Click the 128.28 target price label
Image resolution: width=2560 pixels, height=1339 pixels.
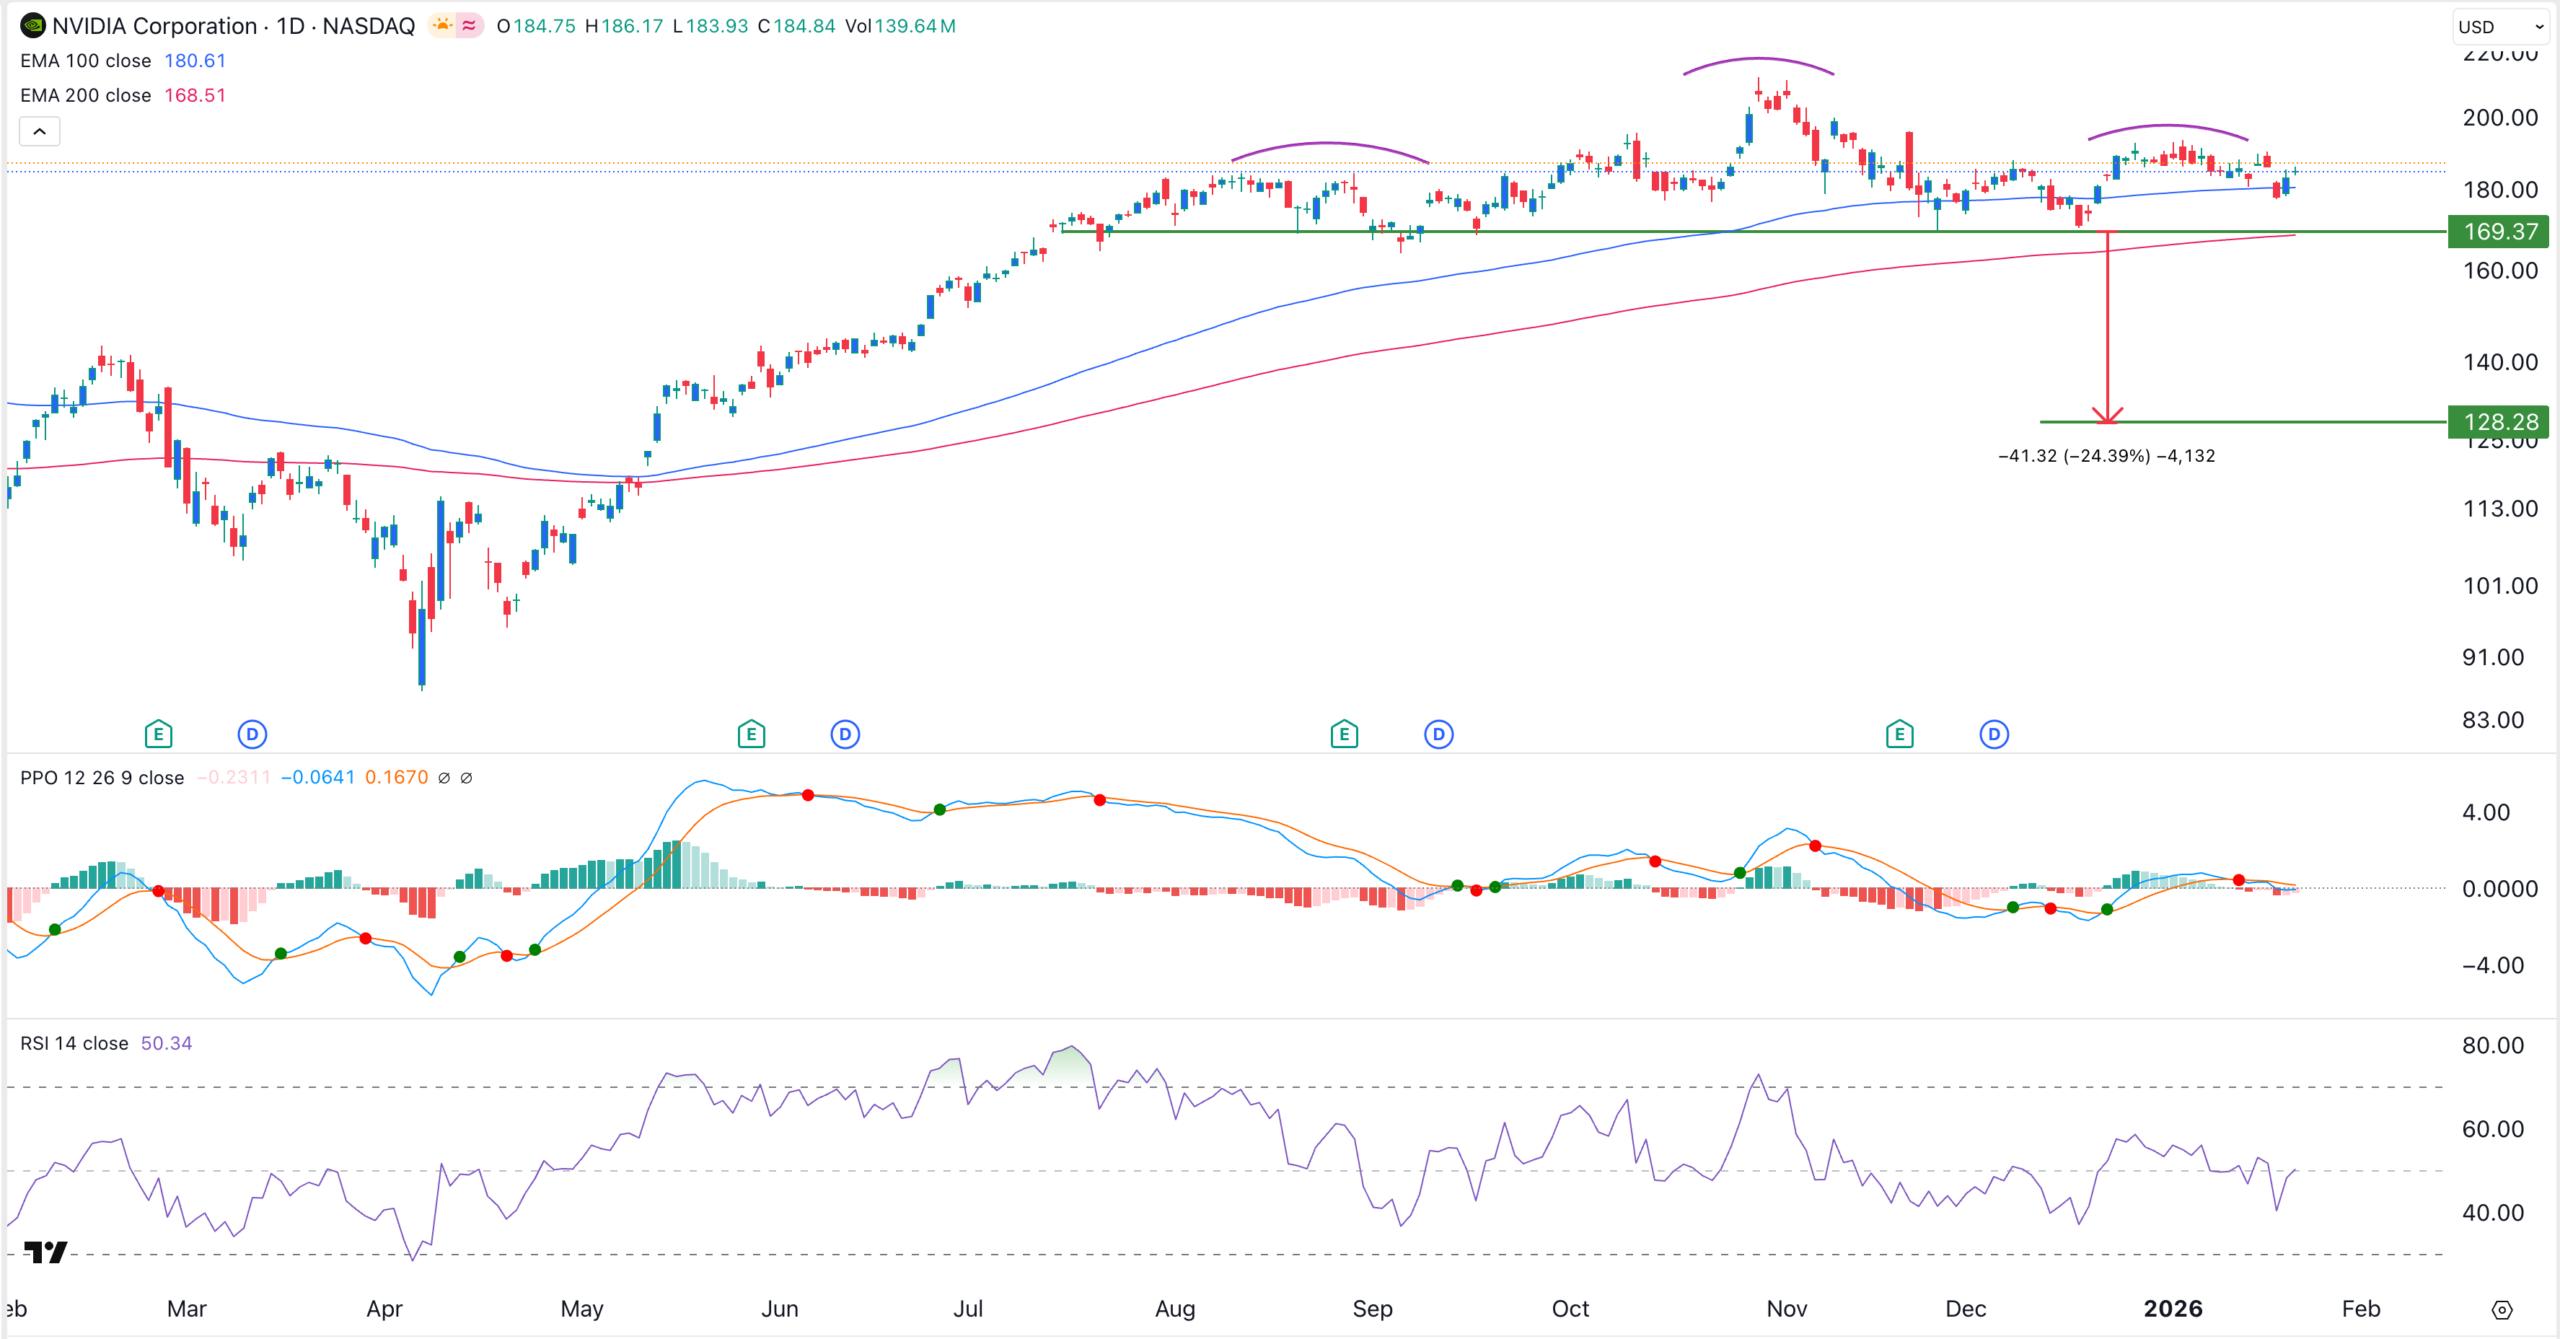coord(2498,422)
